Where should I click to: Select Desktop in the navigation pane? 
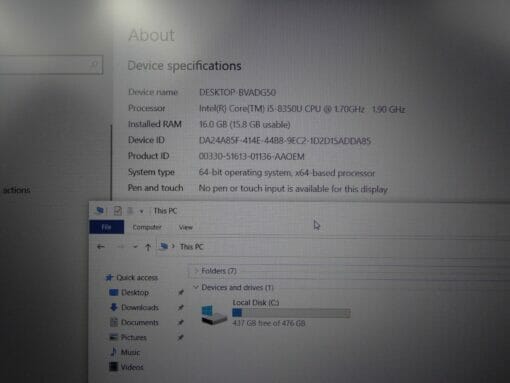point(135,292)
